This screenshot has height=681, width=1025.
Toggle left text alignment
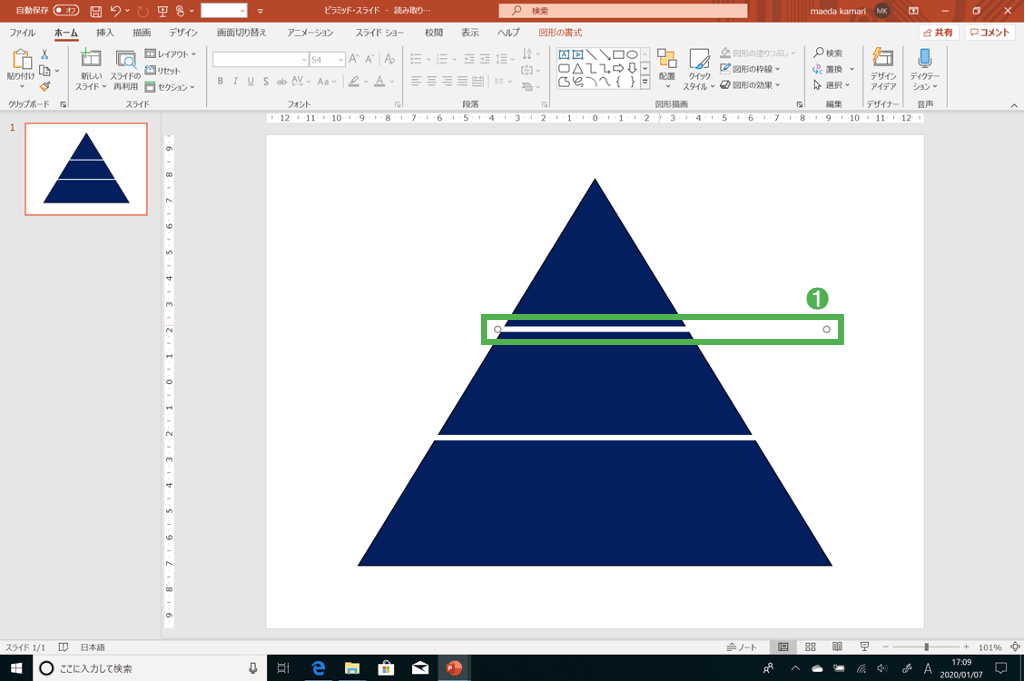(416, 81)
